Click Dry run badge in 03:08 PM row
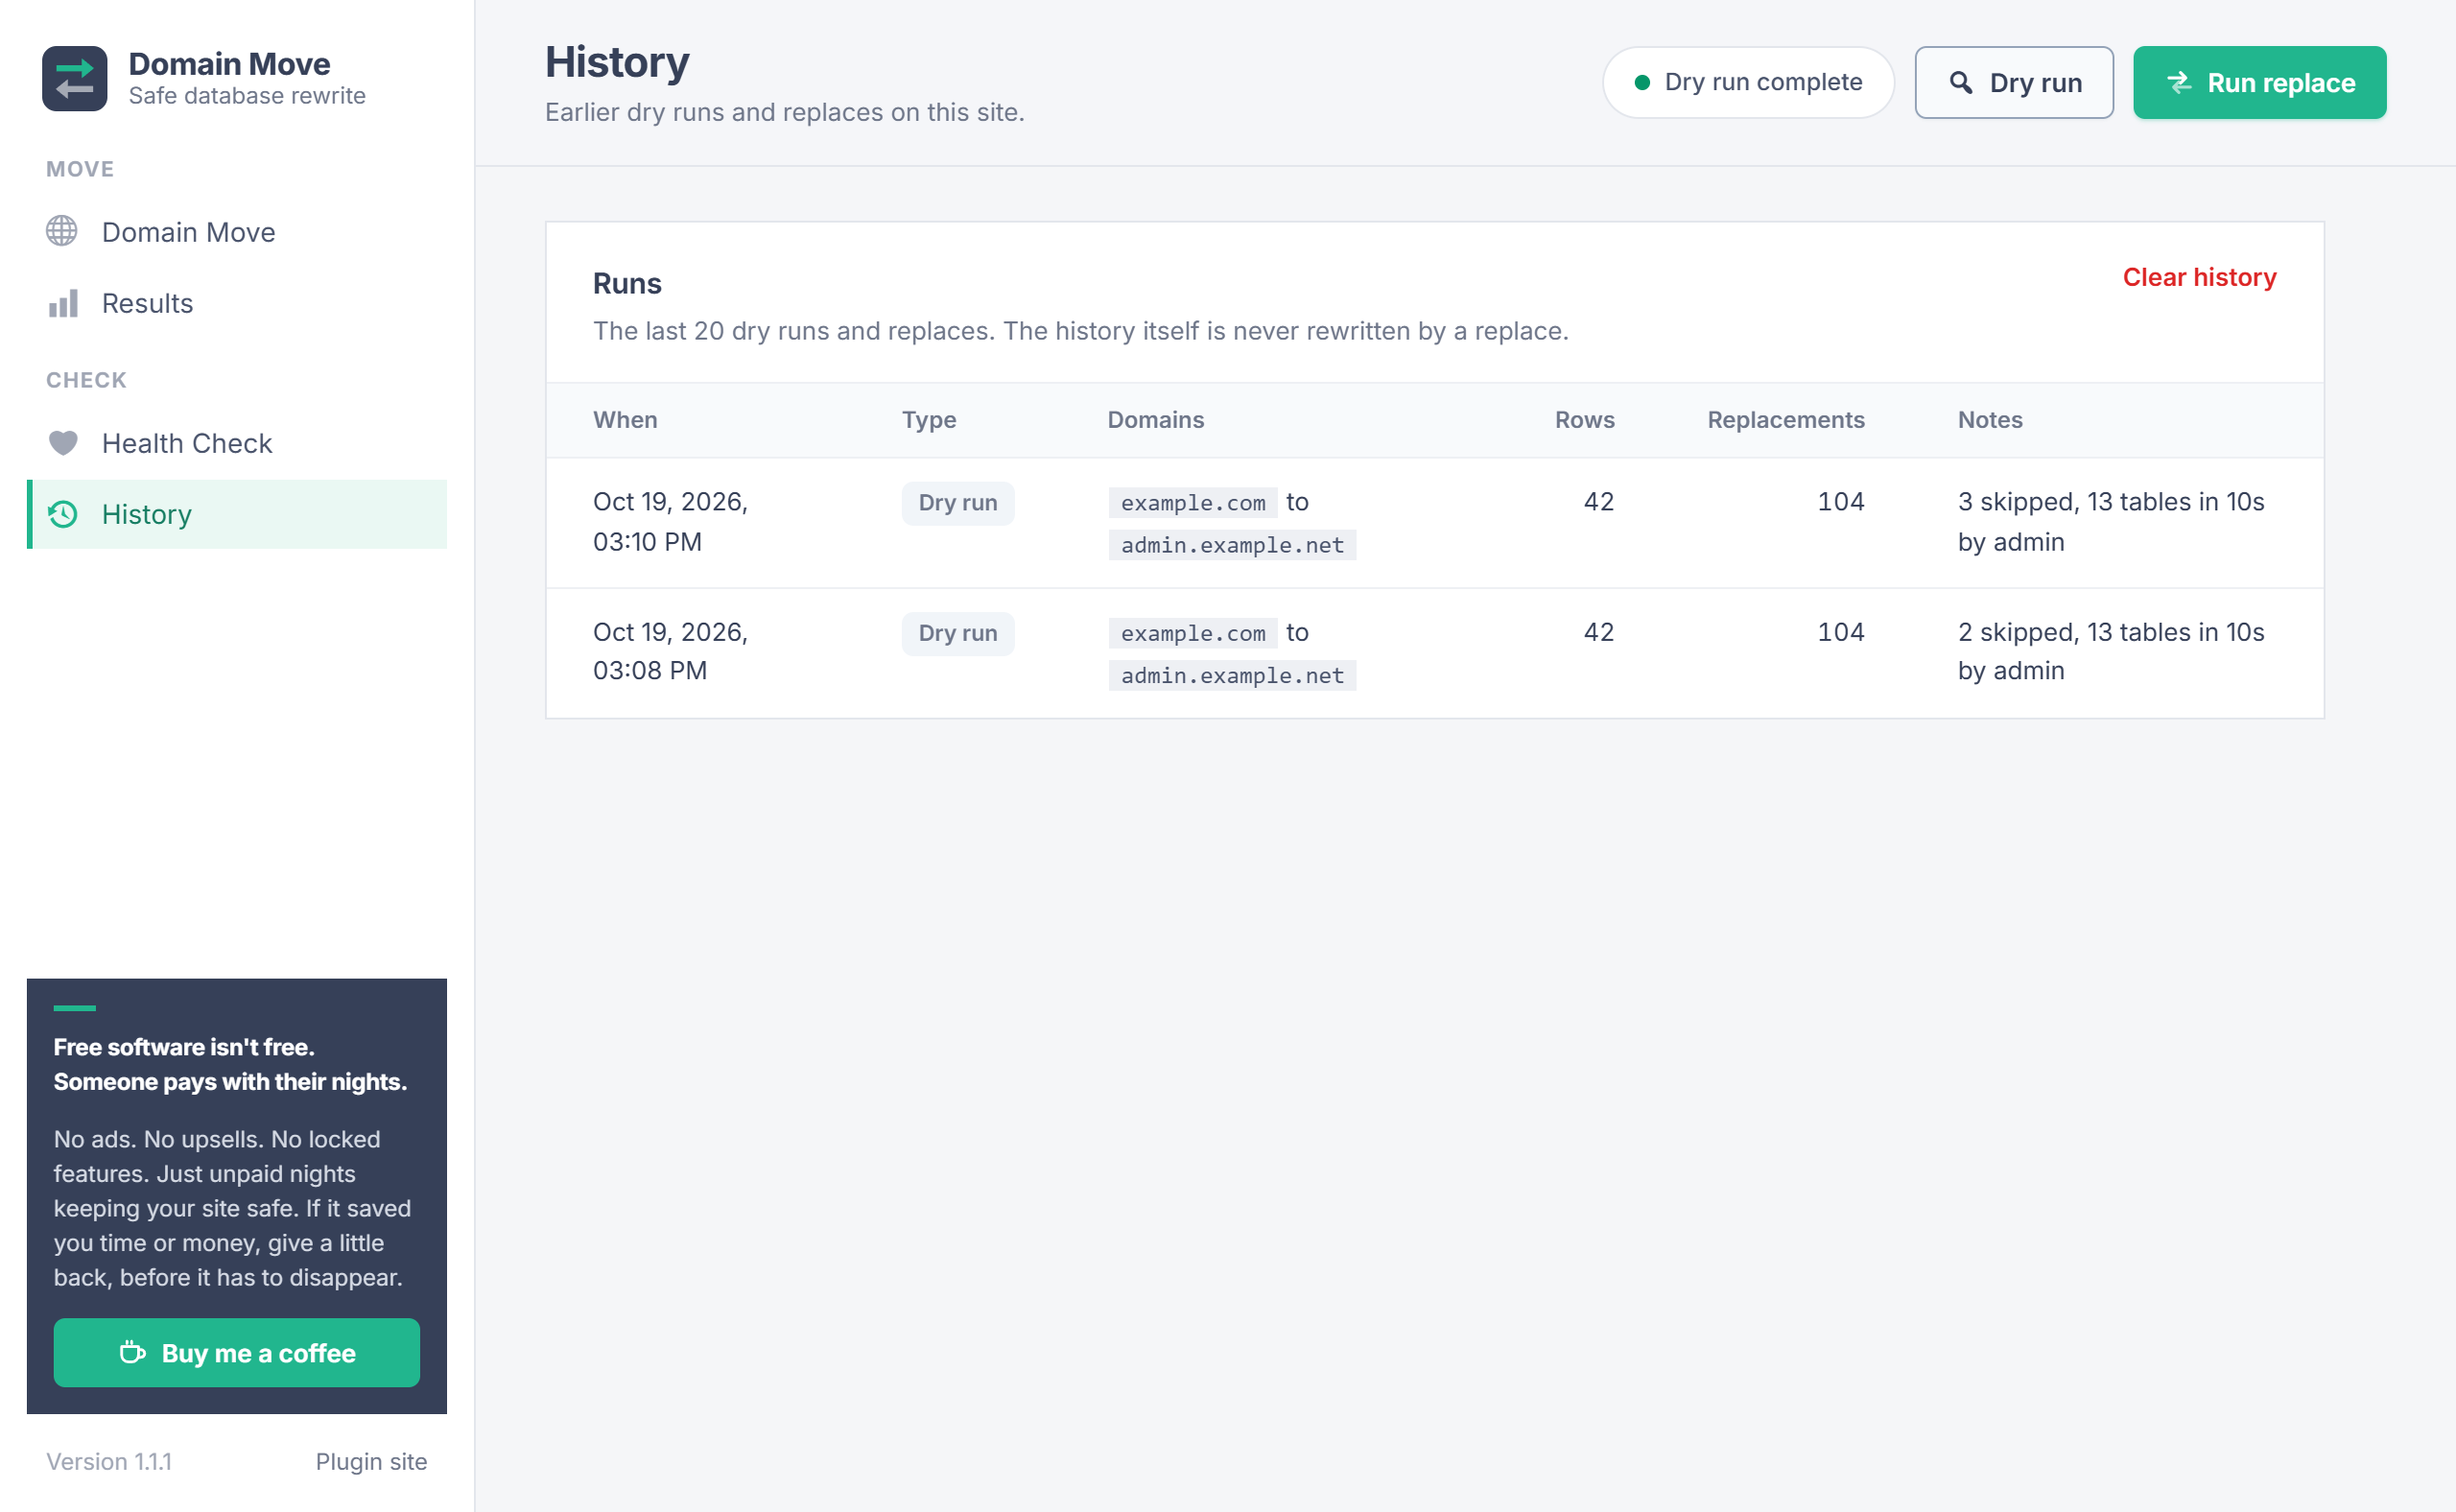This screenshot has width=2456, height=1512. click(x=958, y=633)
